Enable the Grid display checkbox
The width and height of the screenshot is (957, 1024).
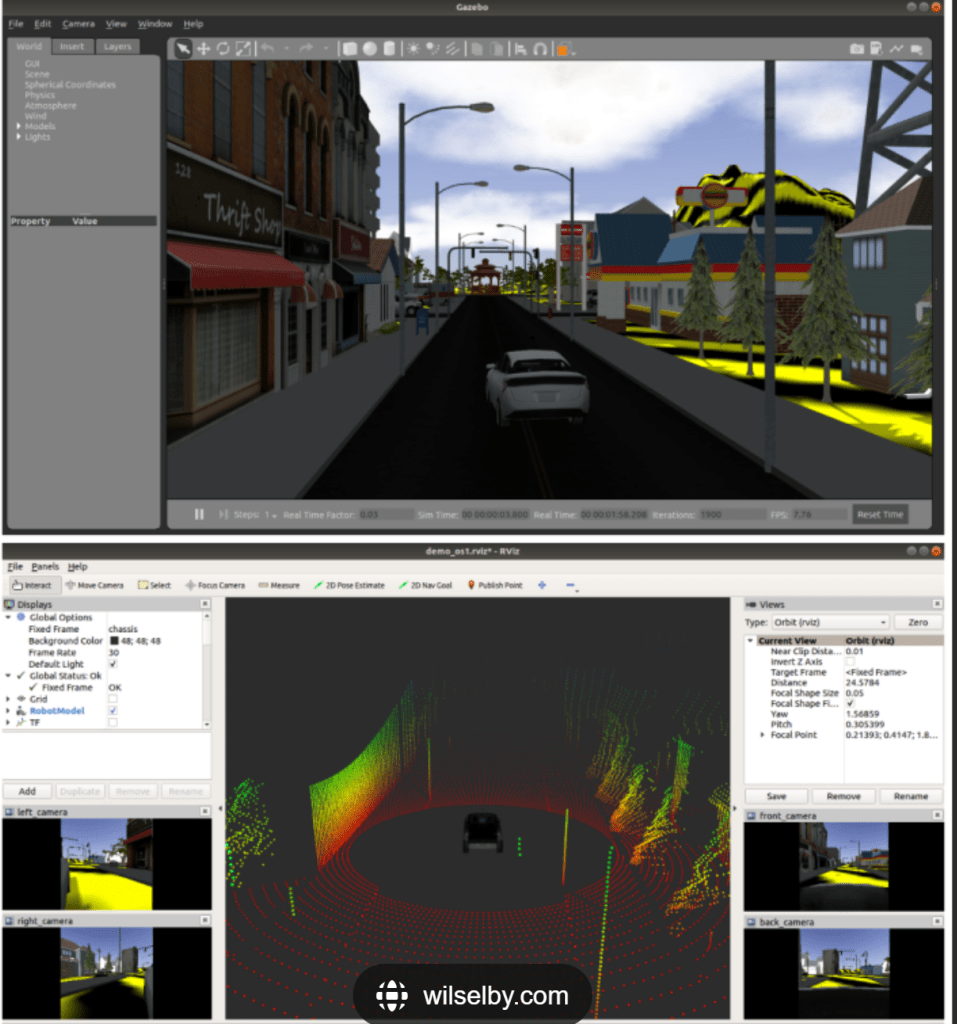[113, 699]
